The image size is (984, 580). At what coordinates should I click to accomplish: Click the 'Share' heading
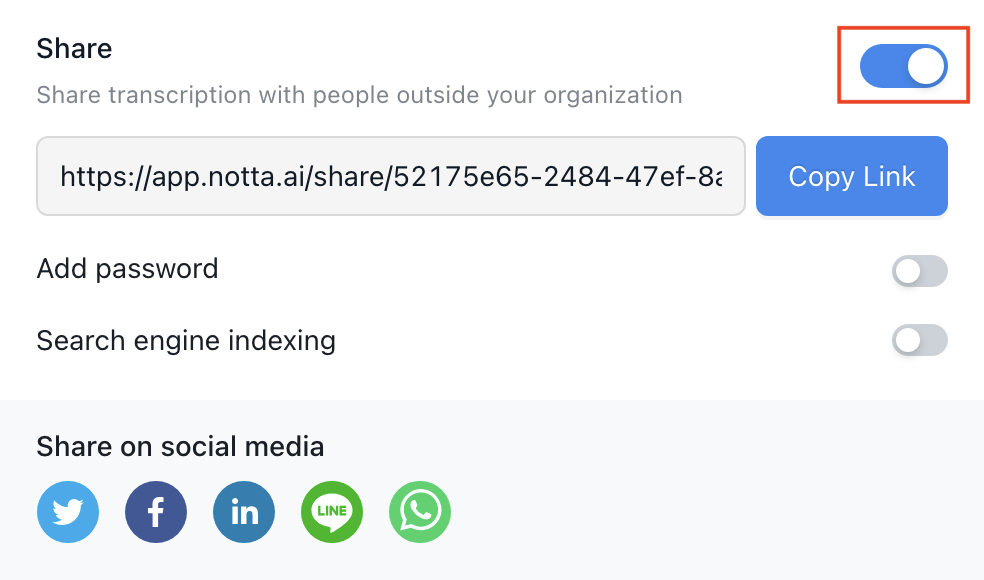74,47
